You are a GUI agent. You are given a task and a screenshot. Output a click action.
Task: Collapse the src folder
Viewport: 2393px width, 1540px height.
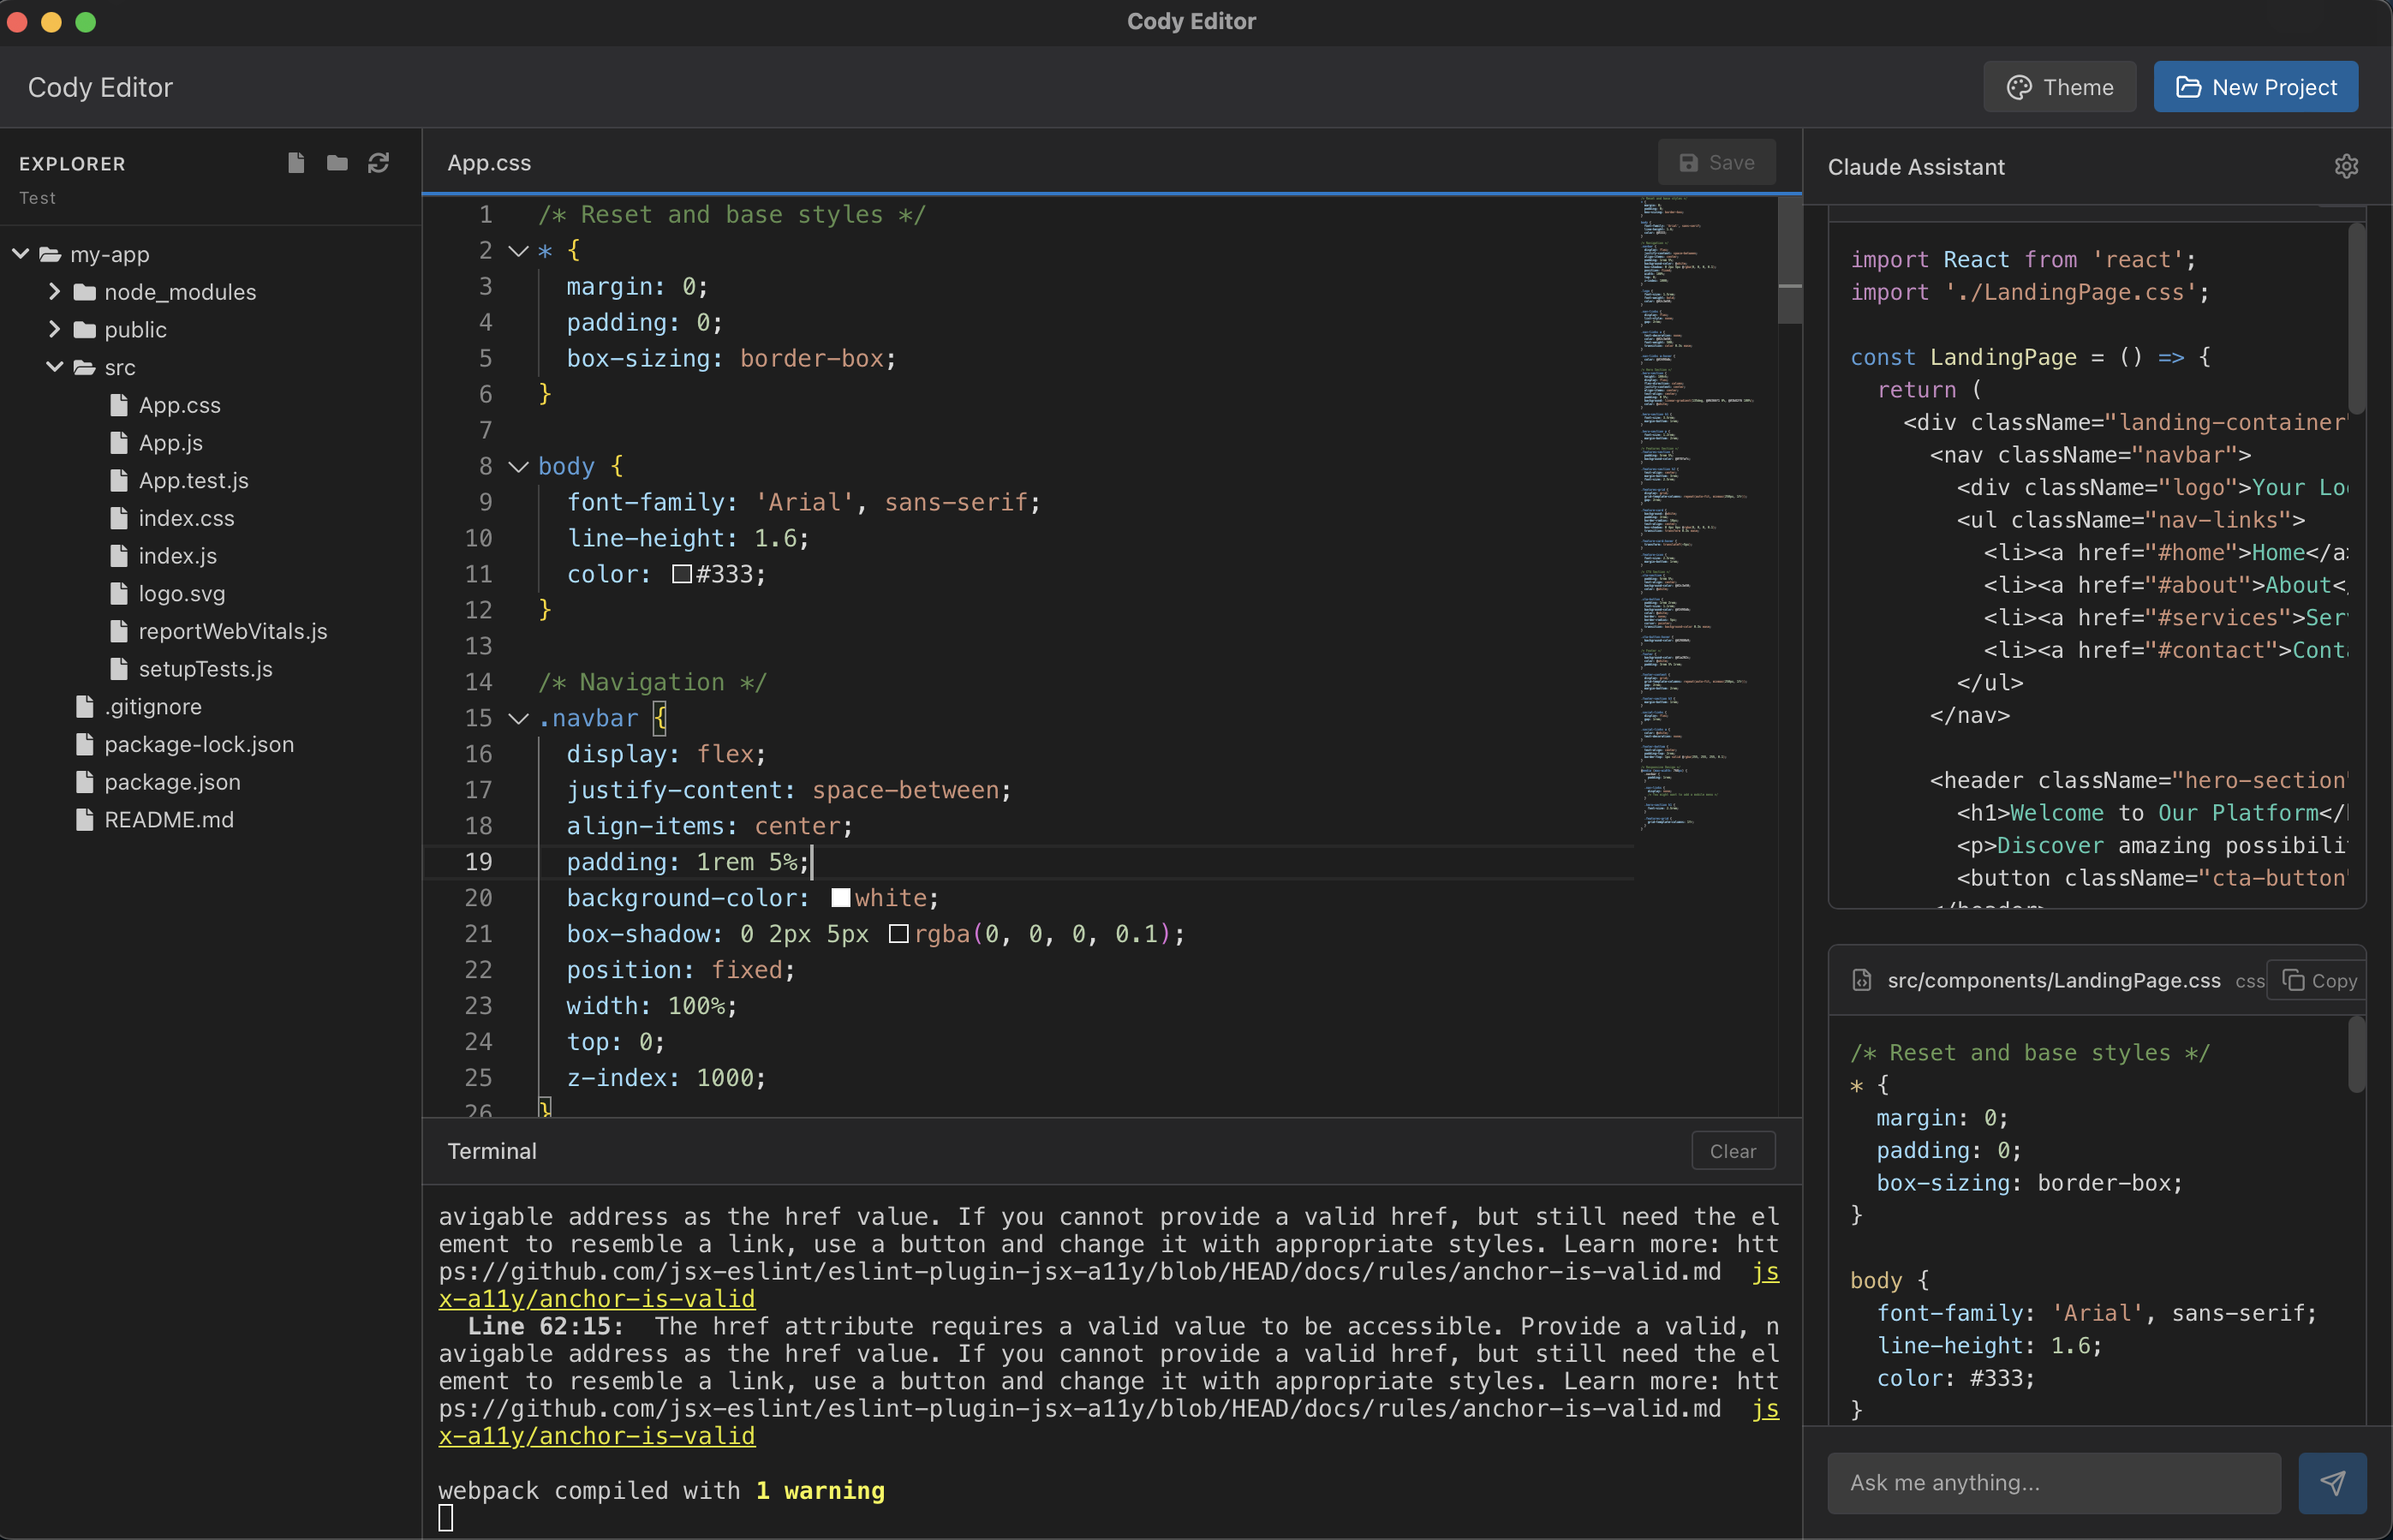click(x=55, y=367)
